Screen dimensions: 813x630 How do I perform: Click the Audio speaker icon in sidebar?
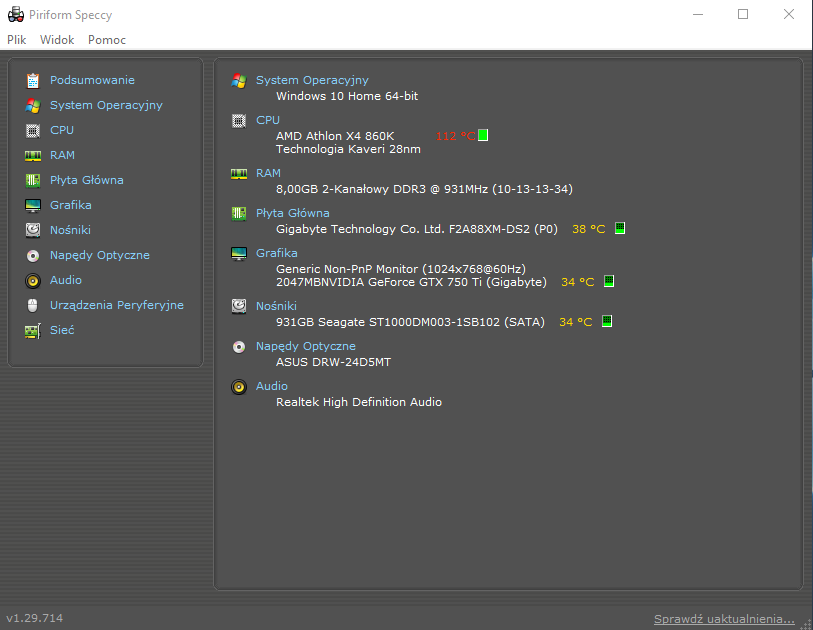tap(33, 280)
